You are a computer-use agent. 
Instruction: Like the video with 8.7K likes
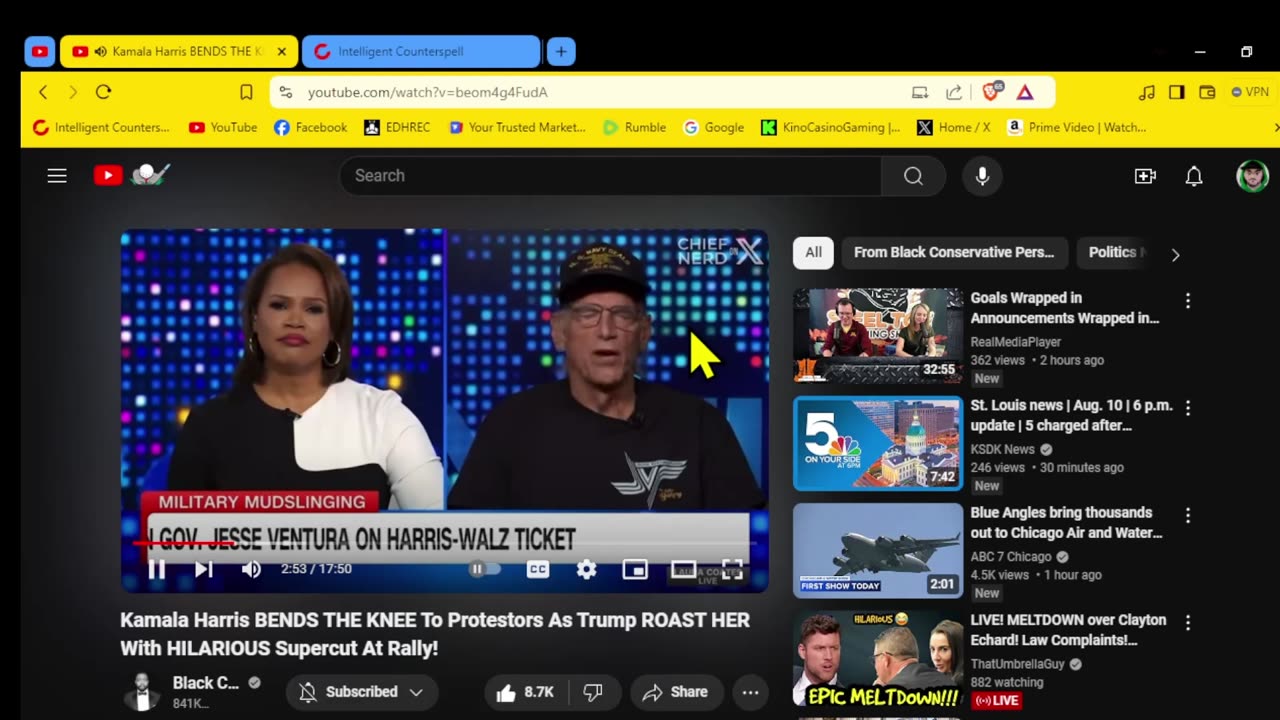525,692
